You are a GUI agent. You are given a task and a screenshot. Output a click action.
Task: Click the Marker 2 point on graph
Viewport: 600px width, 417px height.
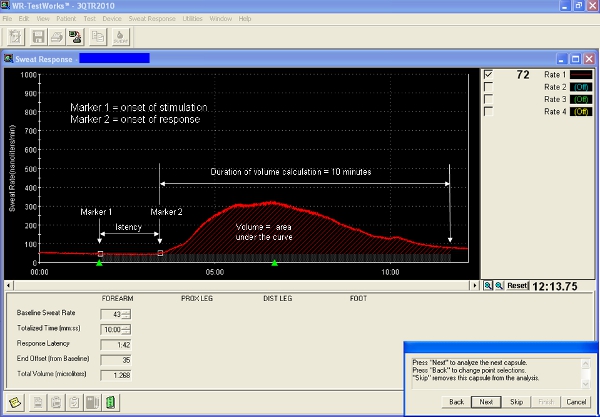(160, 253)
